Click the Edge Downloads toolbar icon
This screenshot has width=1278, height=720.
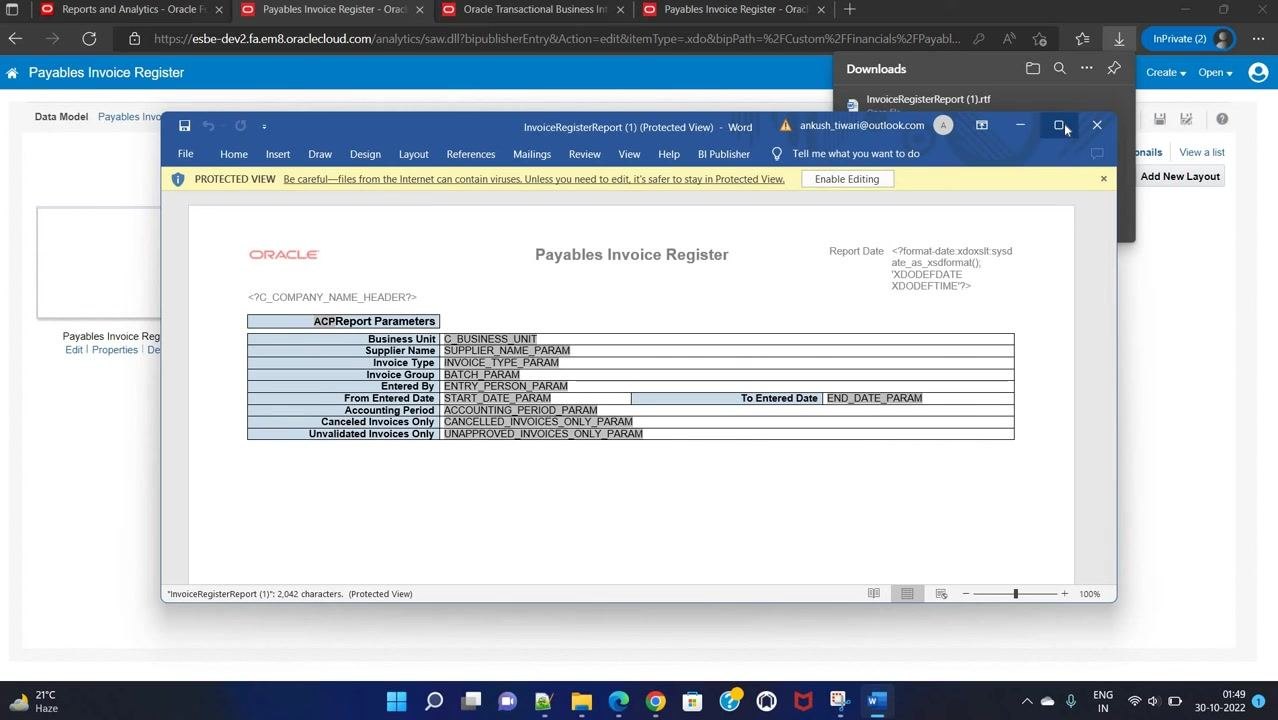[1119, 39]
